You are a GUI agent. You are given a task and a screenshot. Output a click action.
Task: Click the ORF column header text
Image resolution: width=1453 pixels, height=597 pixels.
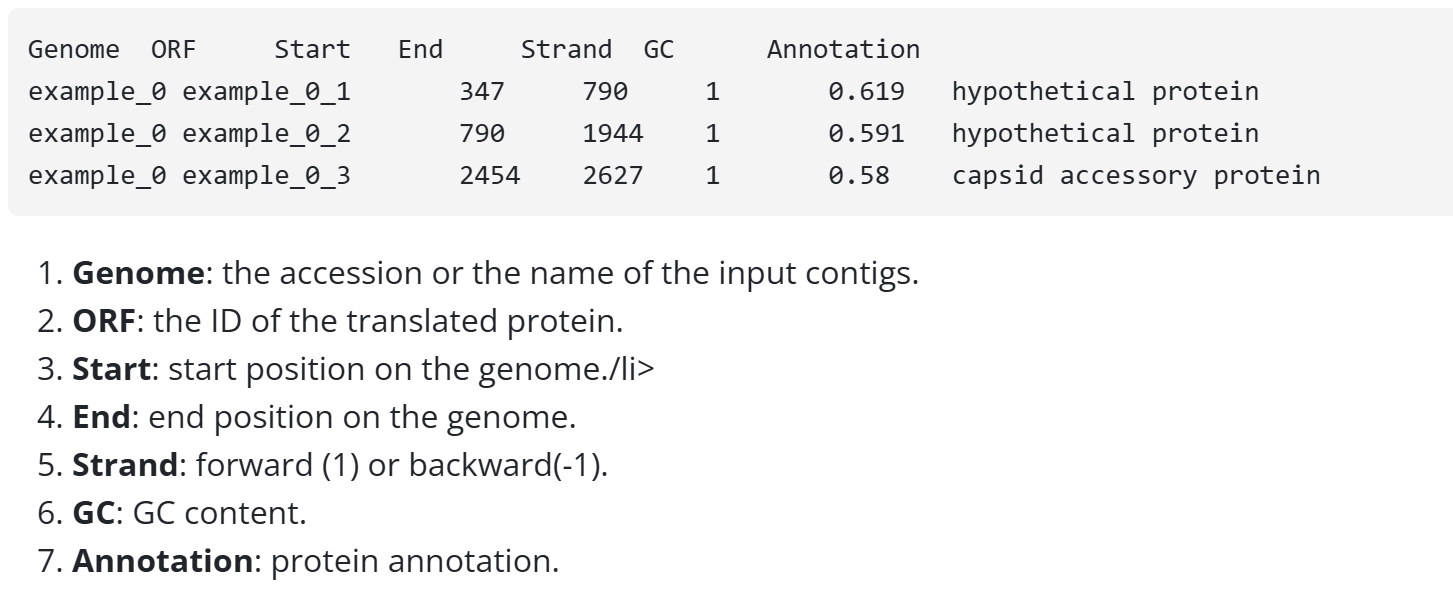[173, 49]
